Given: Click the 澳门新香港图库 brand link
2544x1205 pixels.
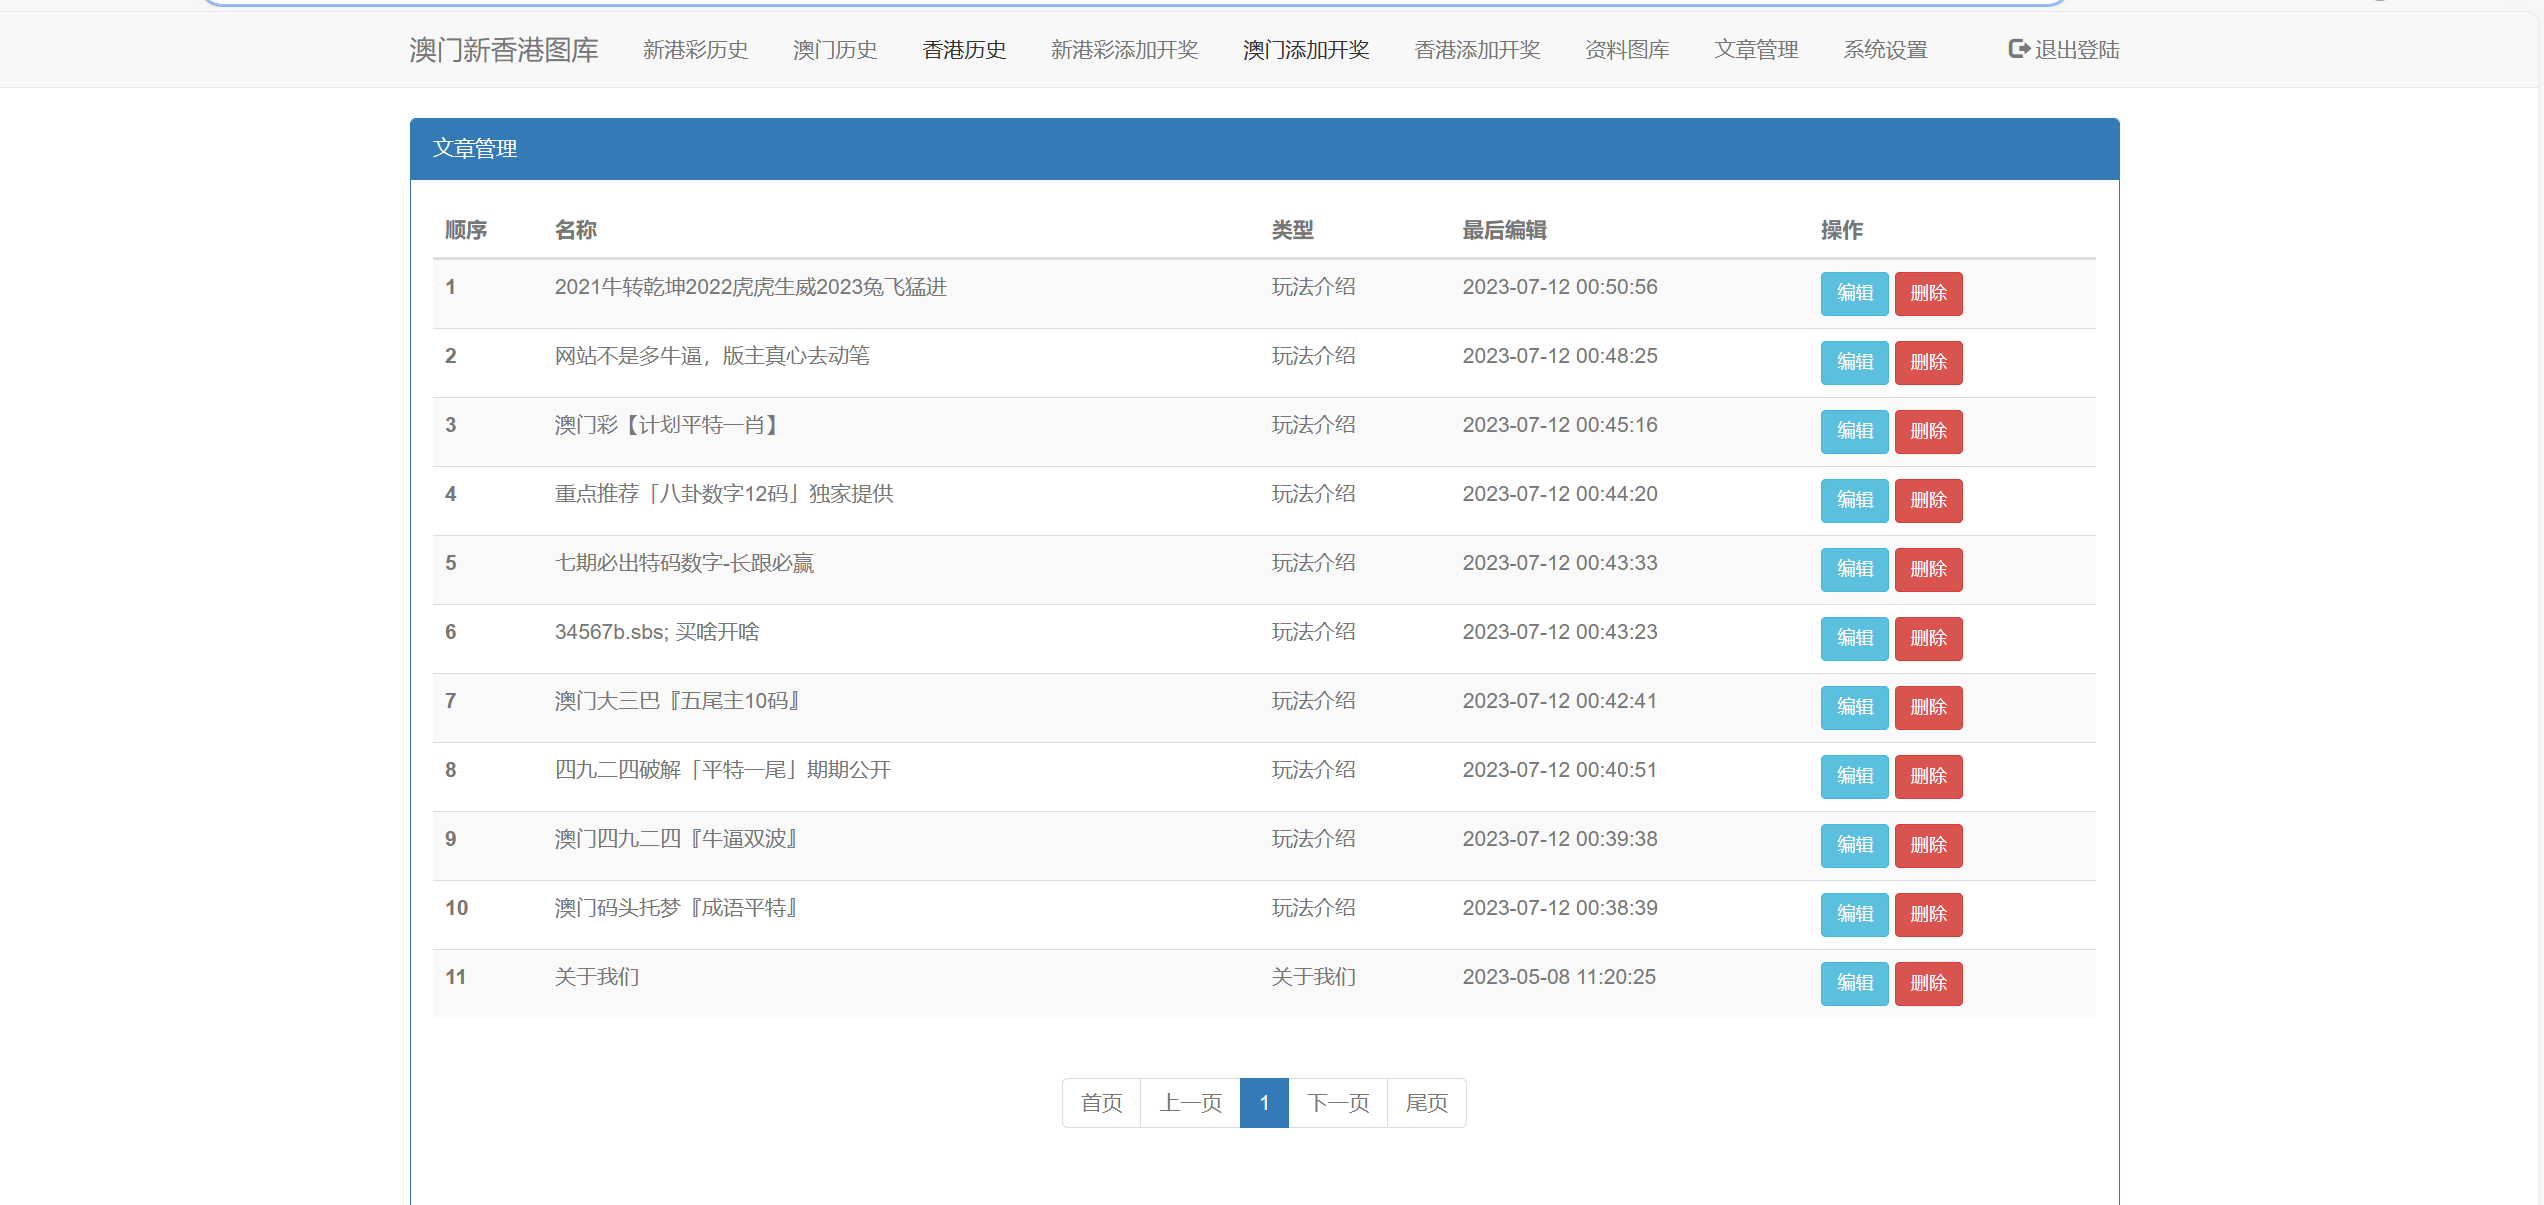Looking at the screenshot, I should point(503,50).
